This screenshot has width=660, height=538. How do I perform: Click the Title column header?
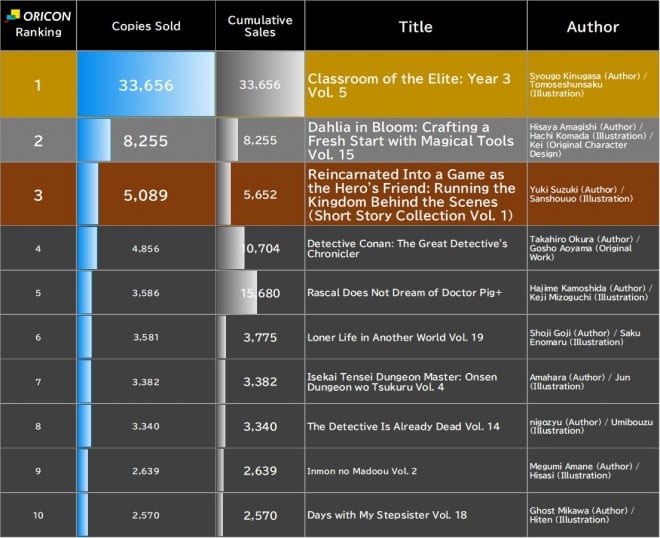click(415, 27)
